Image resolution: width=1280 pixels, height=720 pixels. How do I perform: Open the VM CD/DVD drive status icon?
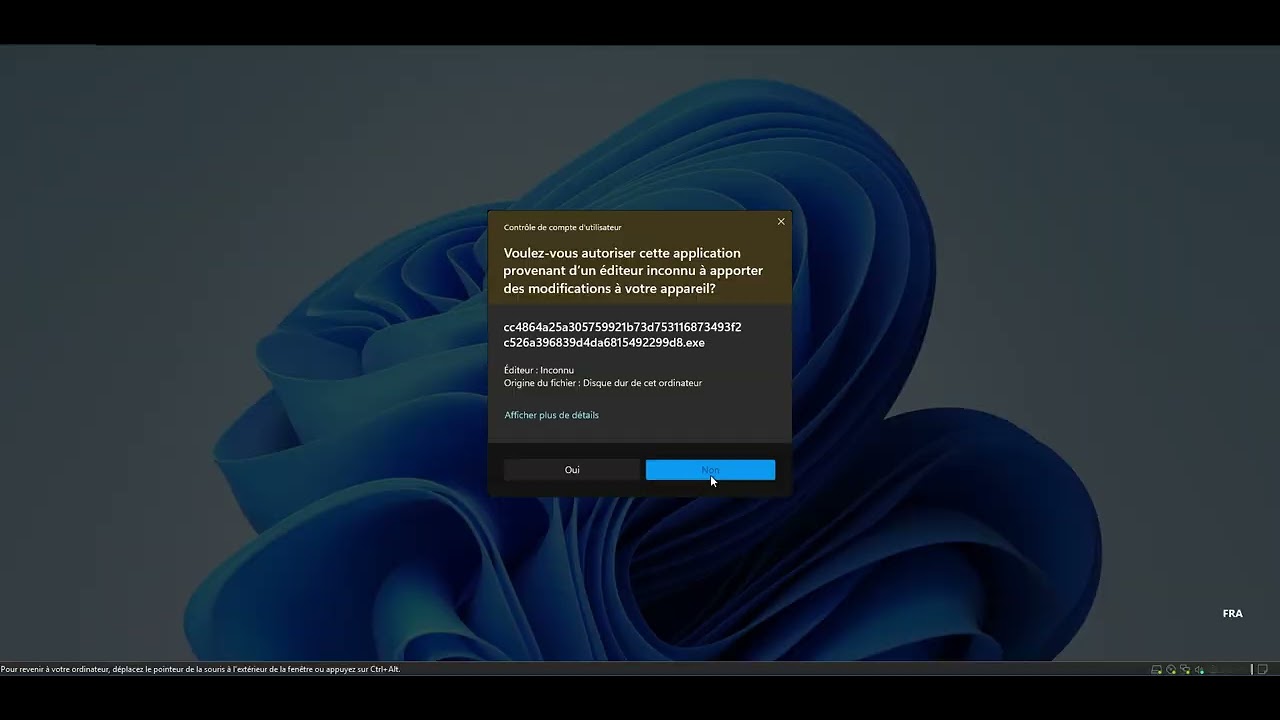point(1171,670)
